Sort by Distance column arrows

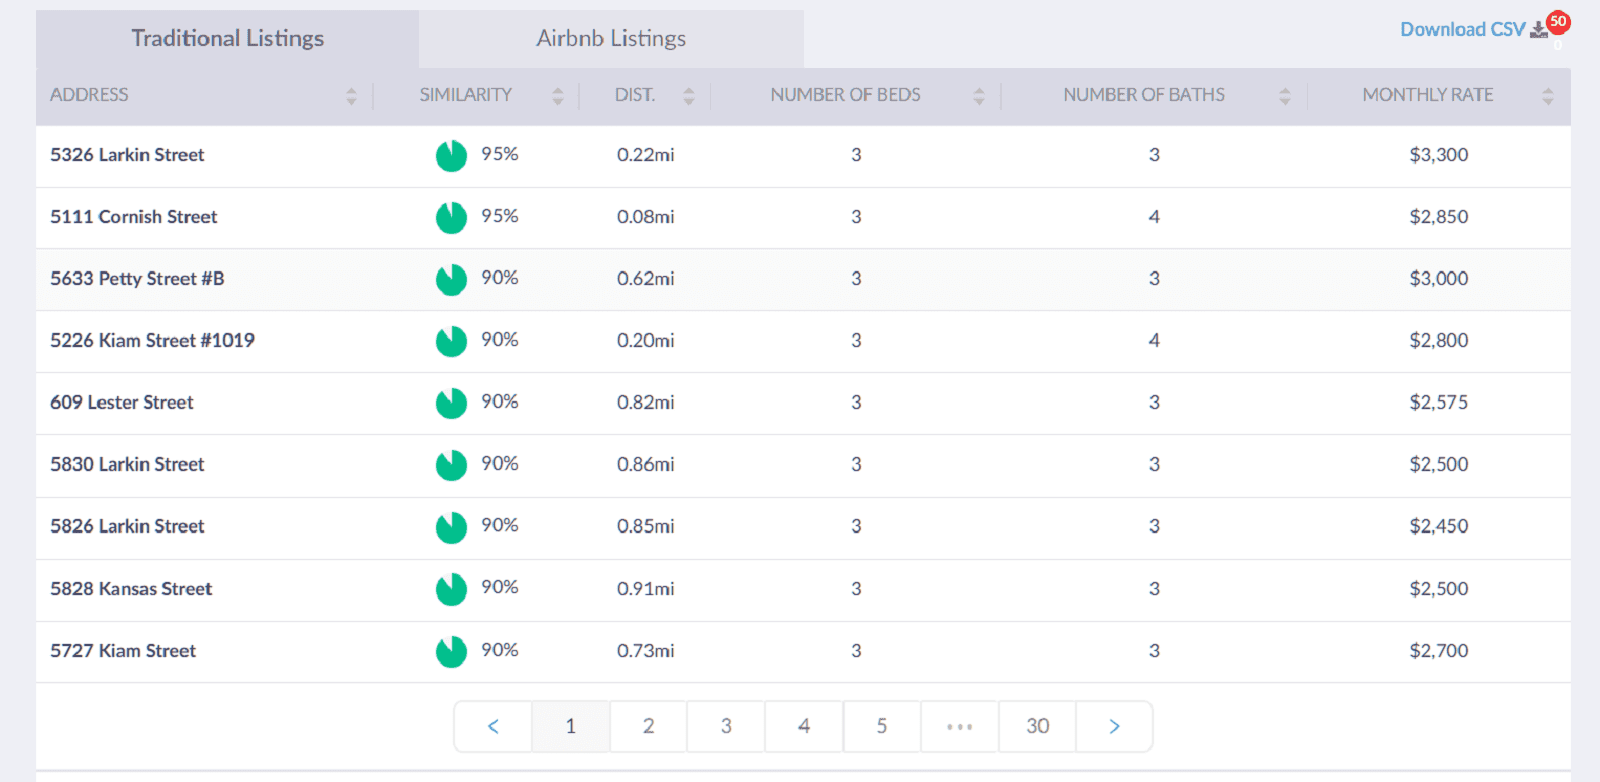[688, 96]
